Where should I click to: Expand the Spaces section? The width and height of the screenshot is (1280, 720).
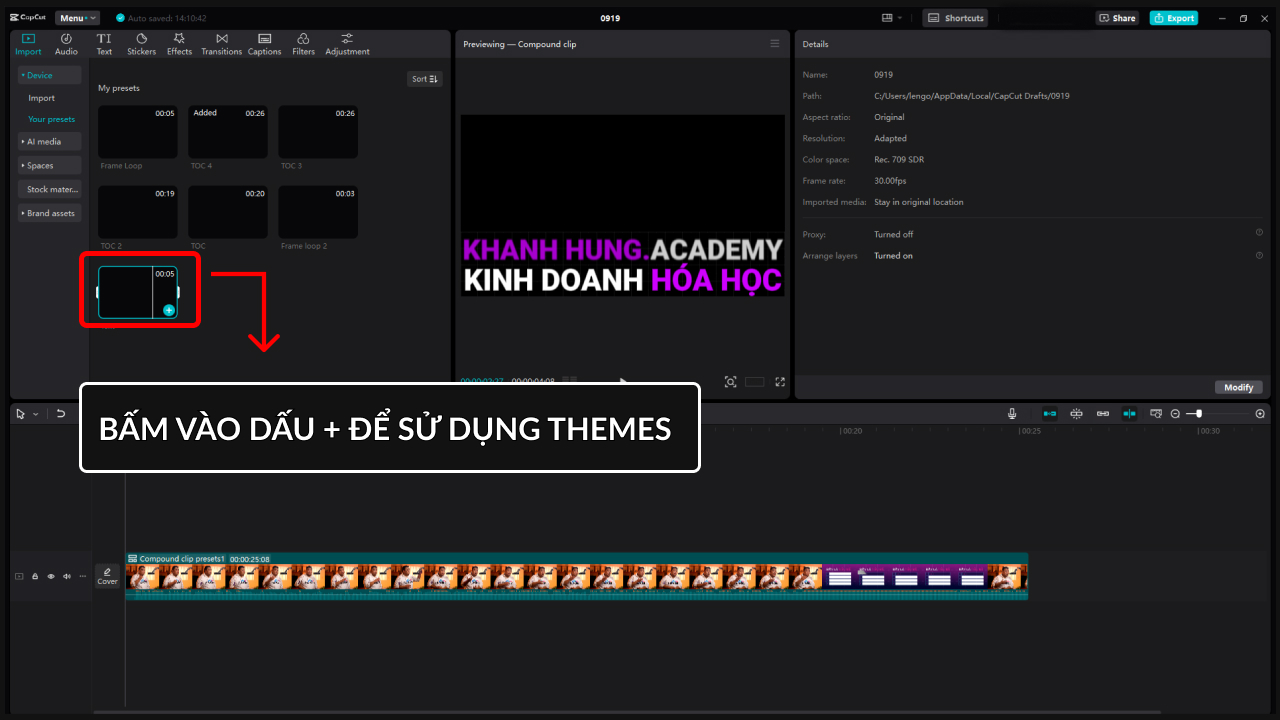[x=49, y=165]
